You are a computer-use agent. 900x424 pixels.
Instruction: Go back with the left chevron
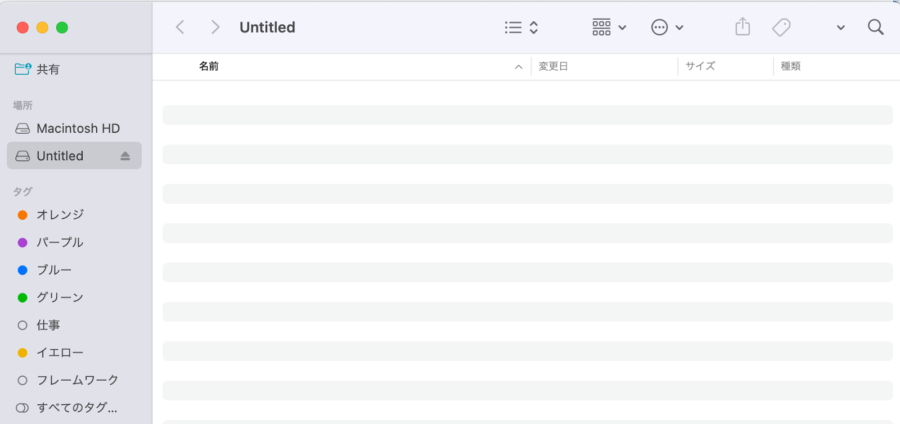click(180, 27)
